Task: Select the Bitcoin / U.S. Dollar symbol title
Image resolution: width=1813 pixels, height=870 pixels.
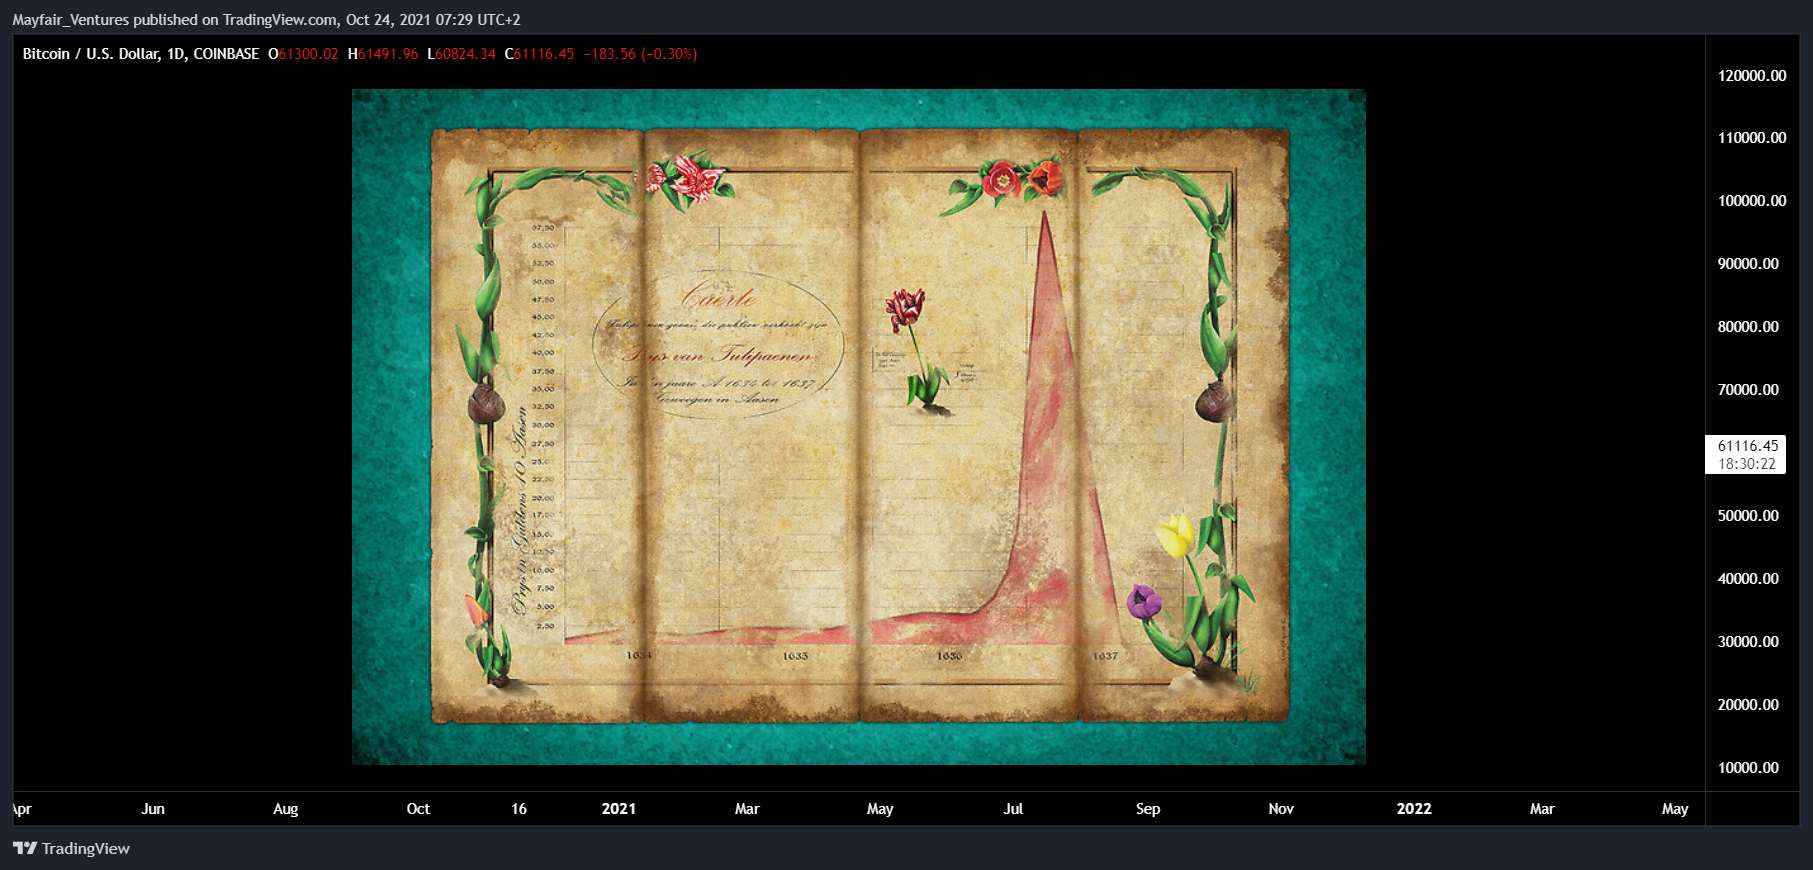Action: pyautogui.click(x=141, y=54)
